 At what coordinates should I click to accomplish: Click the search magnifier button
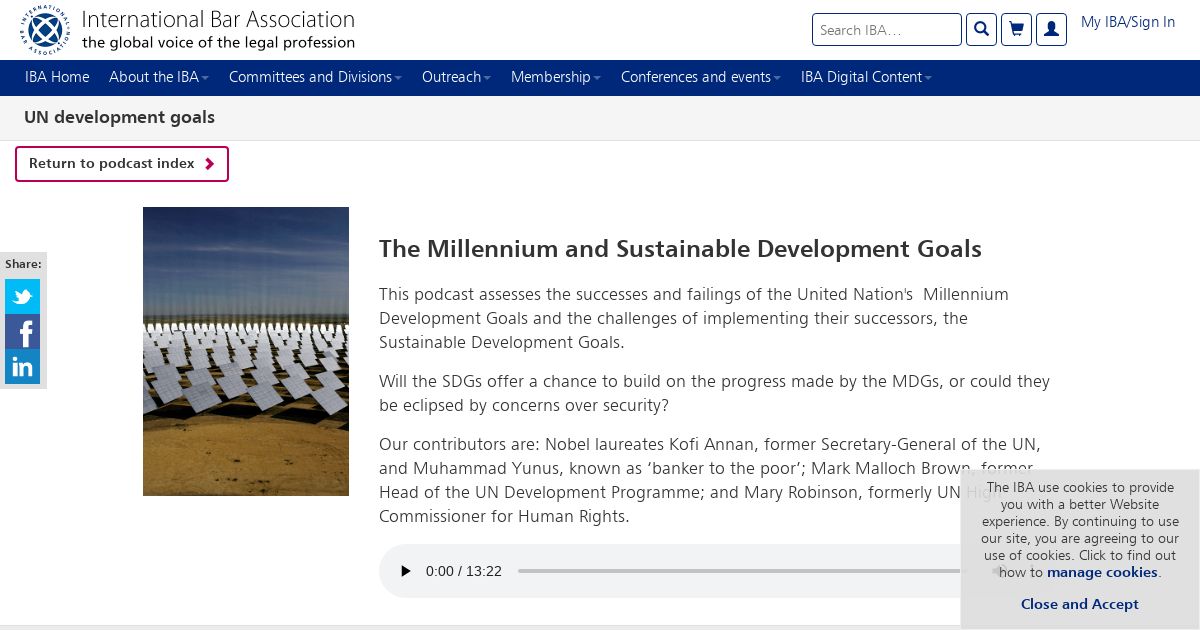pyautogui.click(x=982, y=29)
